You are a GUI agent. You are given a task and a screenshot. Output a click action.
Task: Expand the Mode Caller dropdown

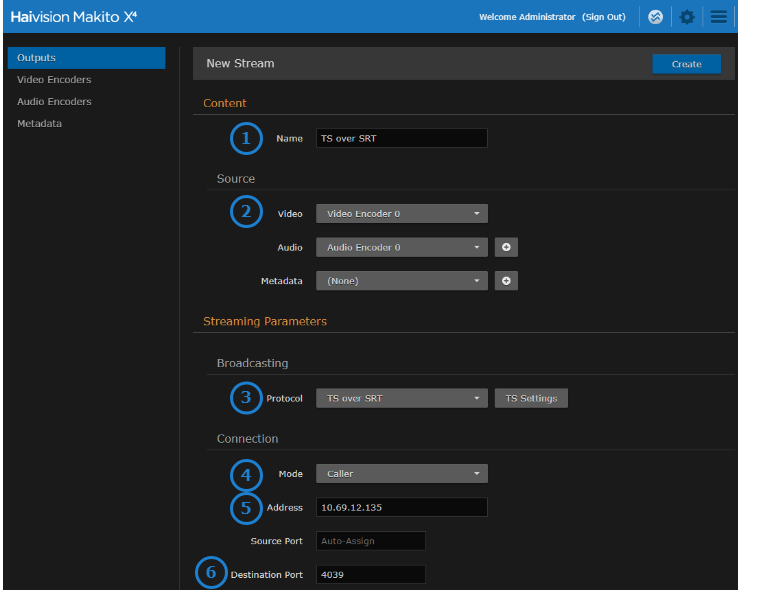401,473
